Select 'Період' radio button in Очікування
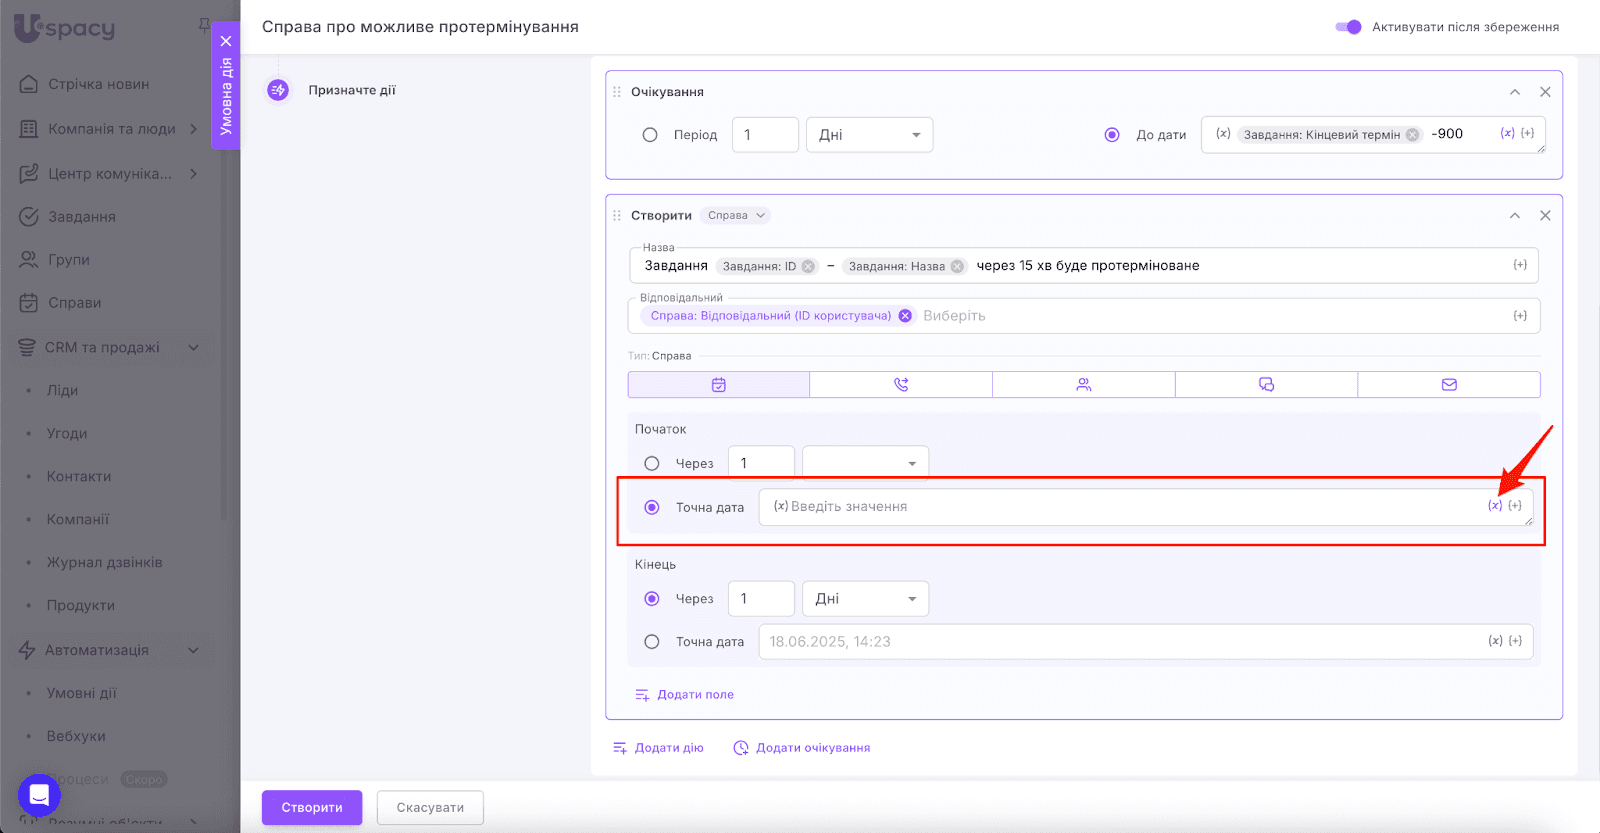Screen dimensions: 1600x833 pyautogui.click(x=650, y=135)
